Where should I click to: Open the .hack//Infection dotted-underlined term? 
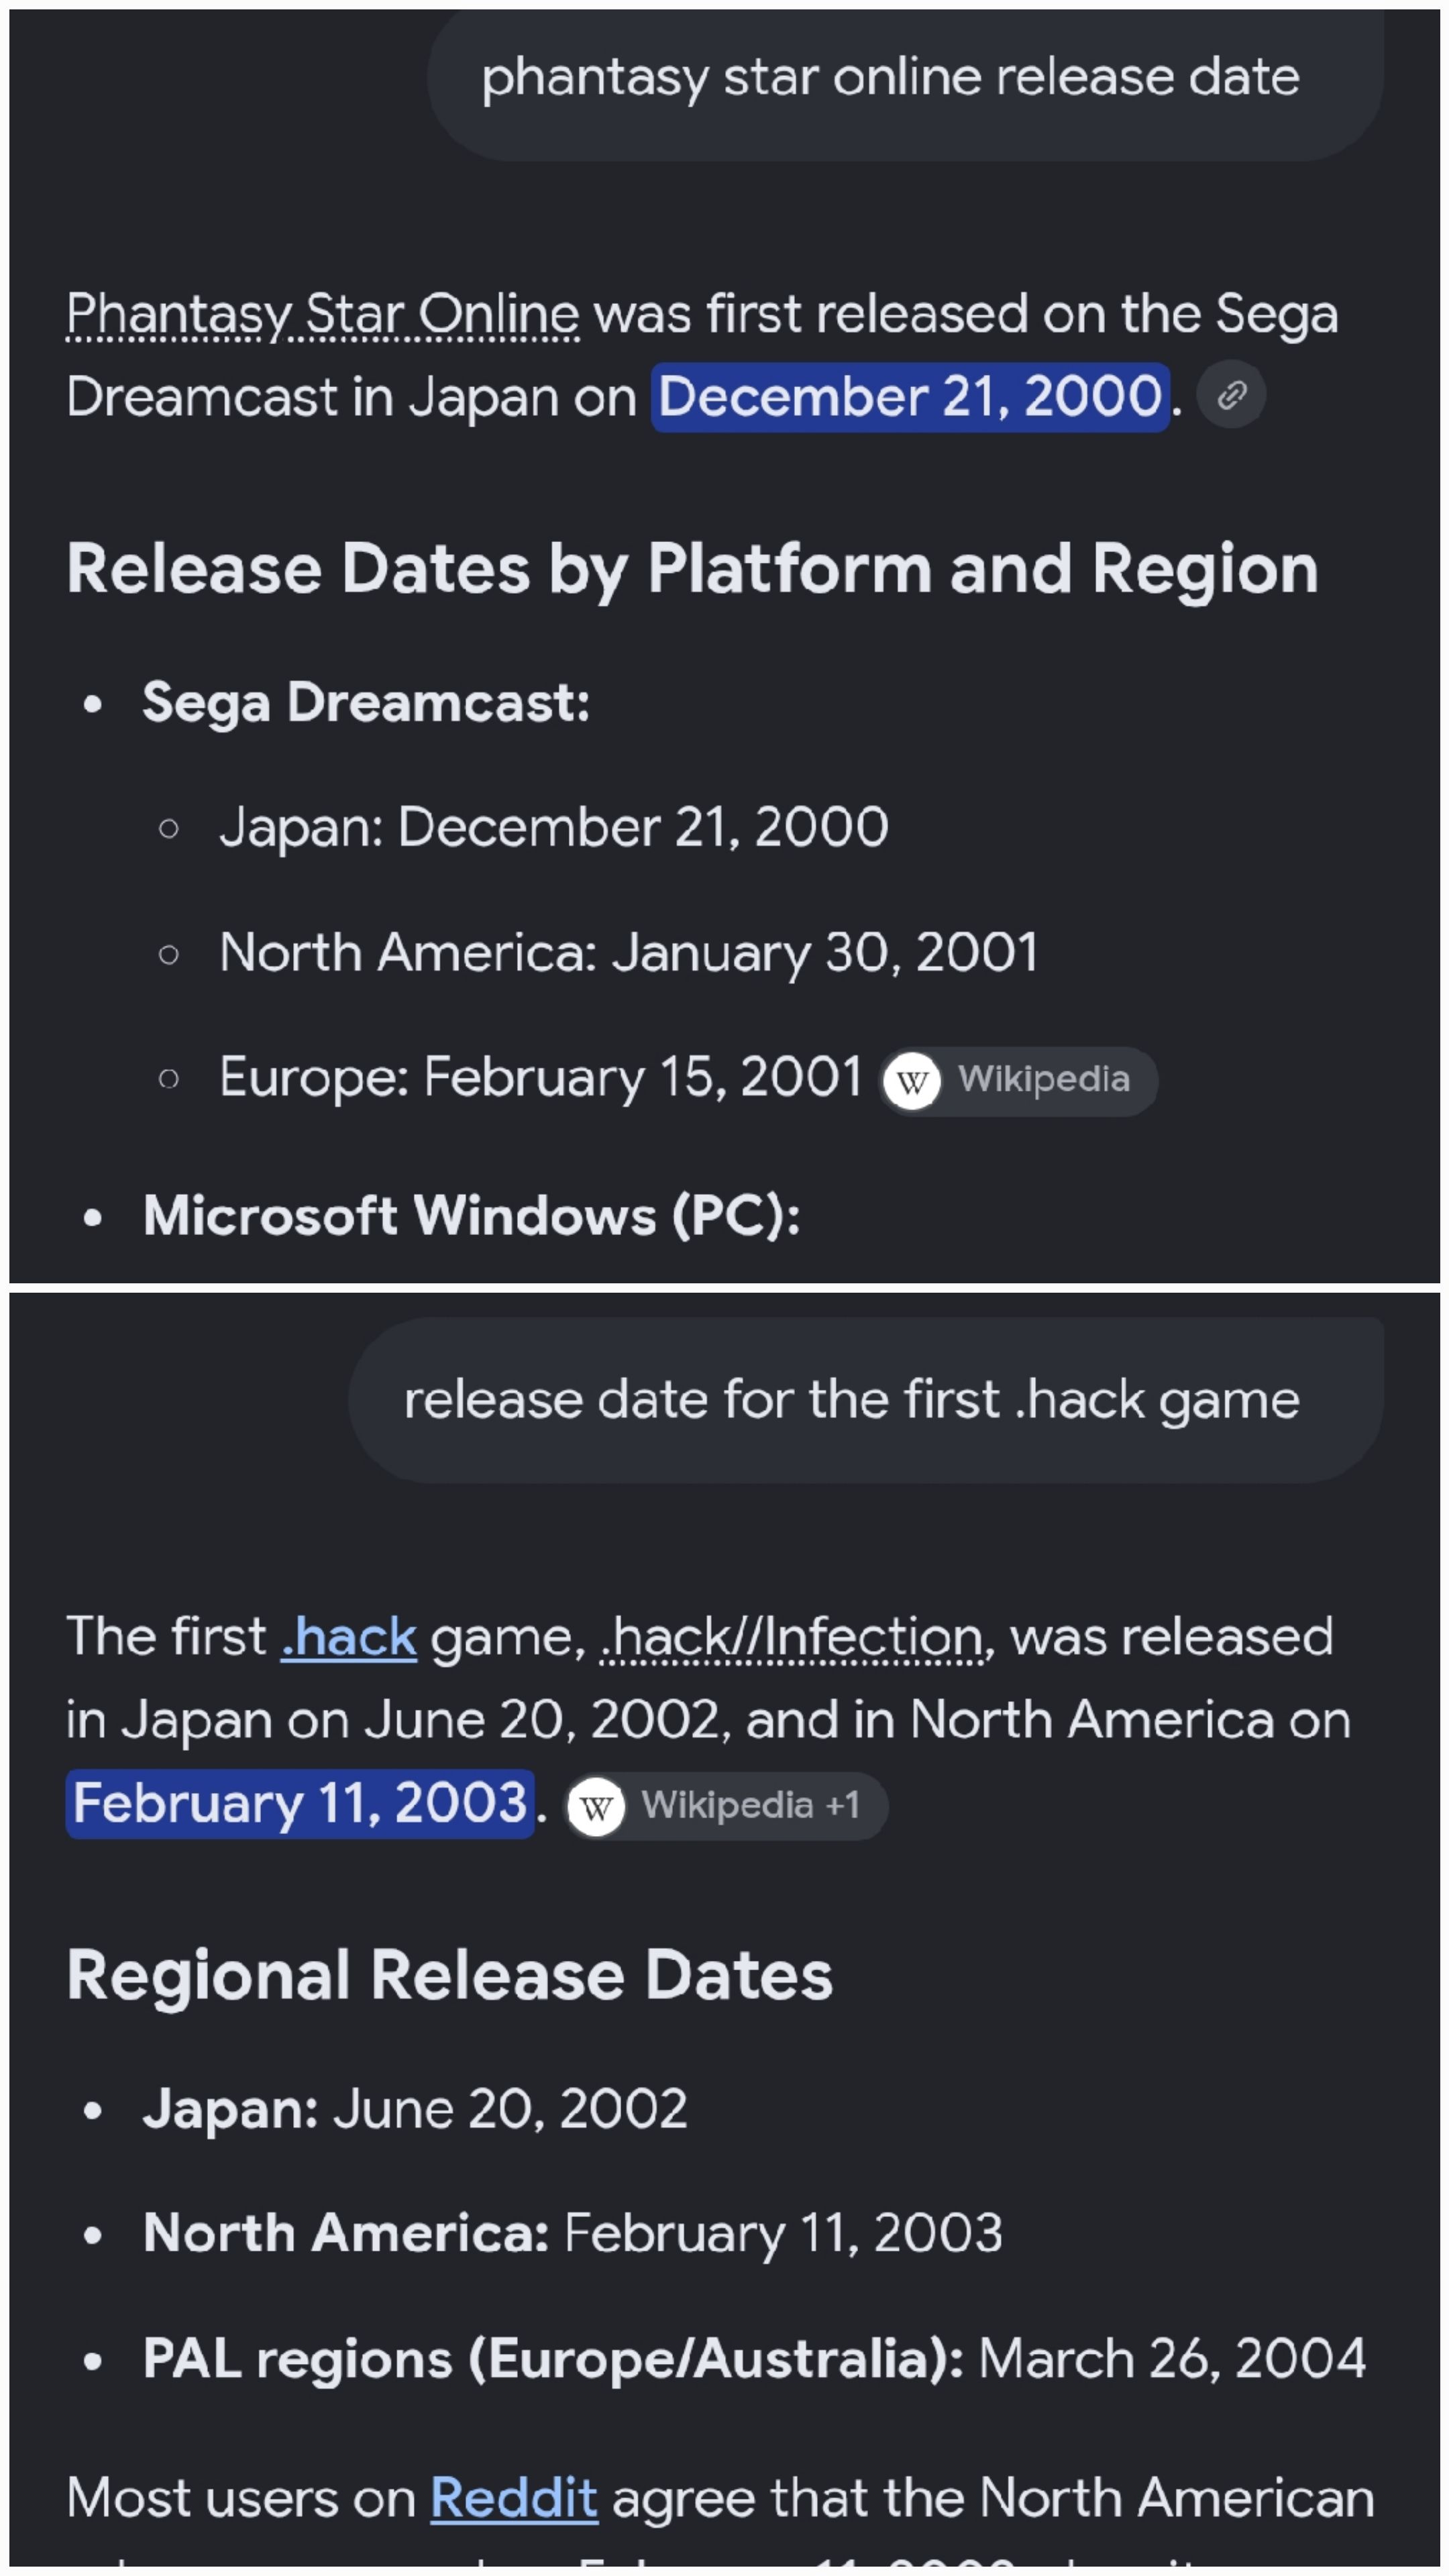(x=792, y=1638)
